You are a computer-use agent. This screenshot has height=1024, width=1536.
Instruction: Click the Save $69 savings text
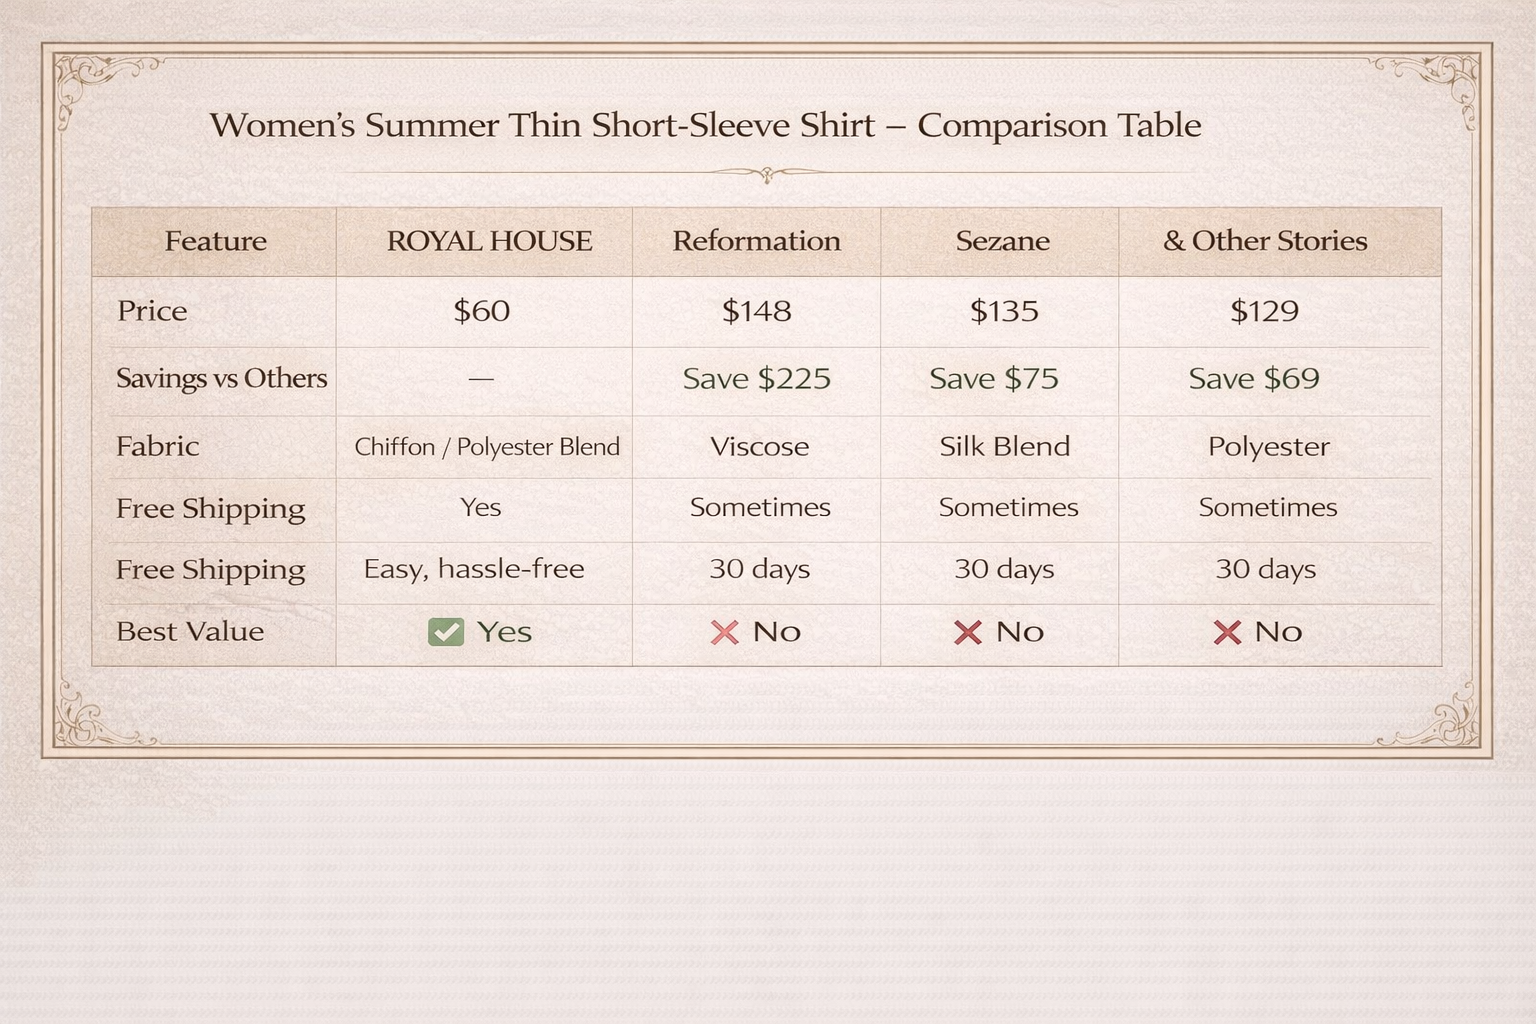point(1254,379)
